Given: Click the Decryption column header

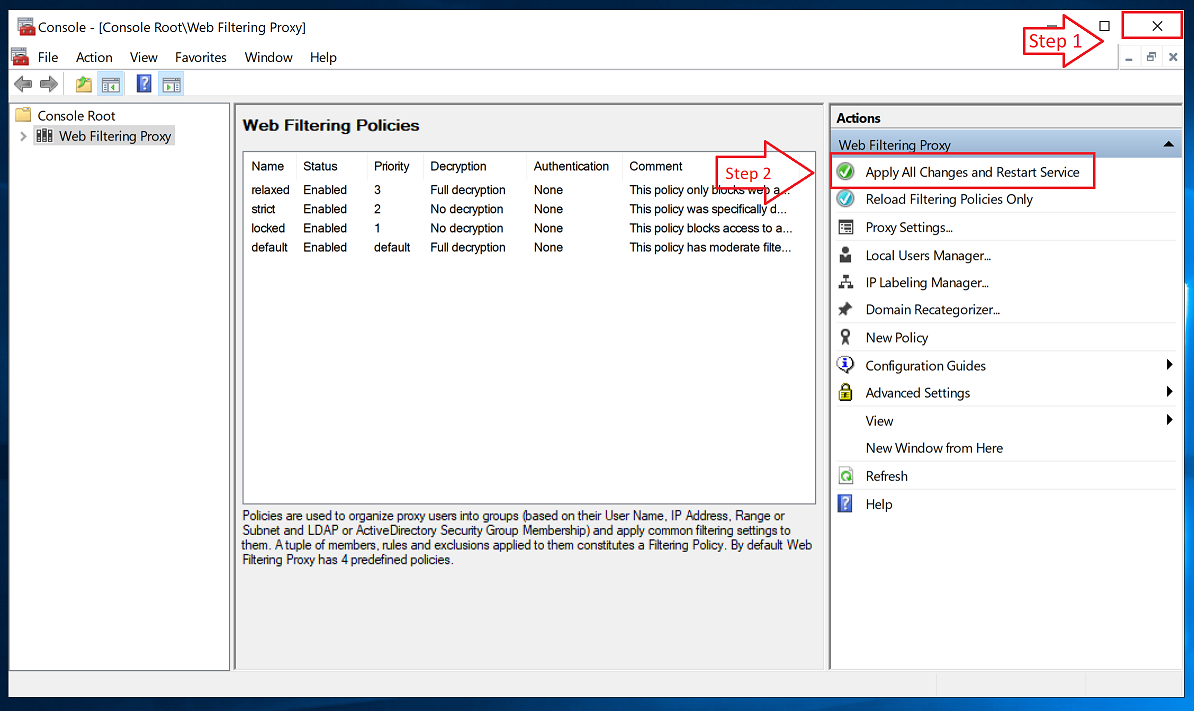Looking at the screenshot, I should pos(458,166).
